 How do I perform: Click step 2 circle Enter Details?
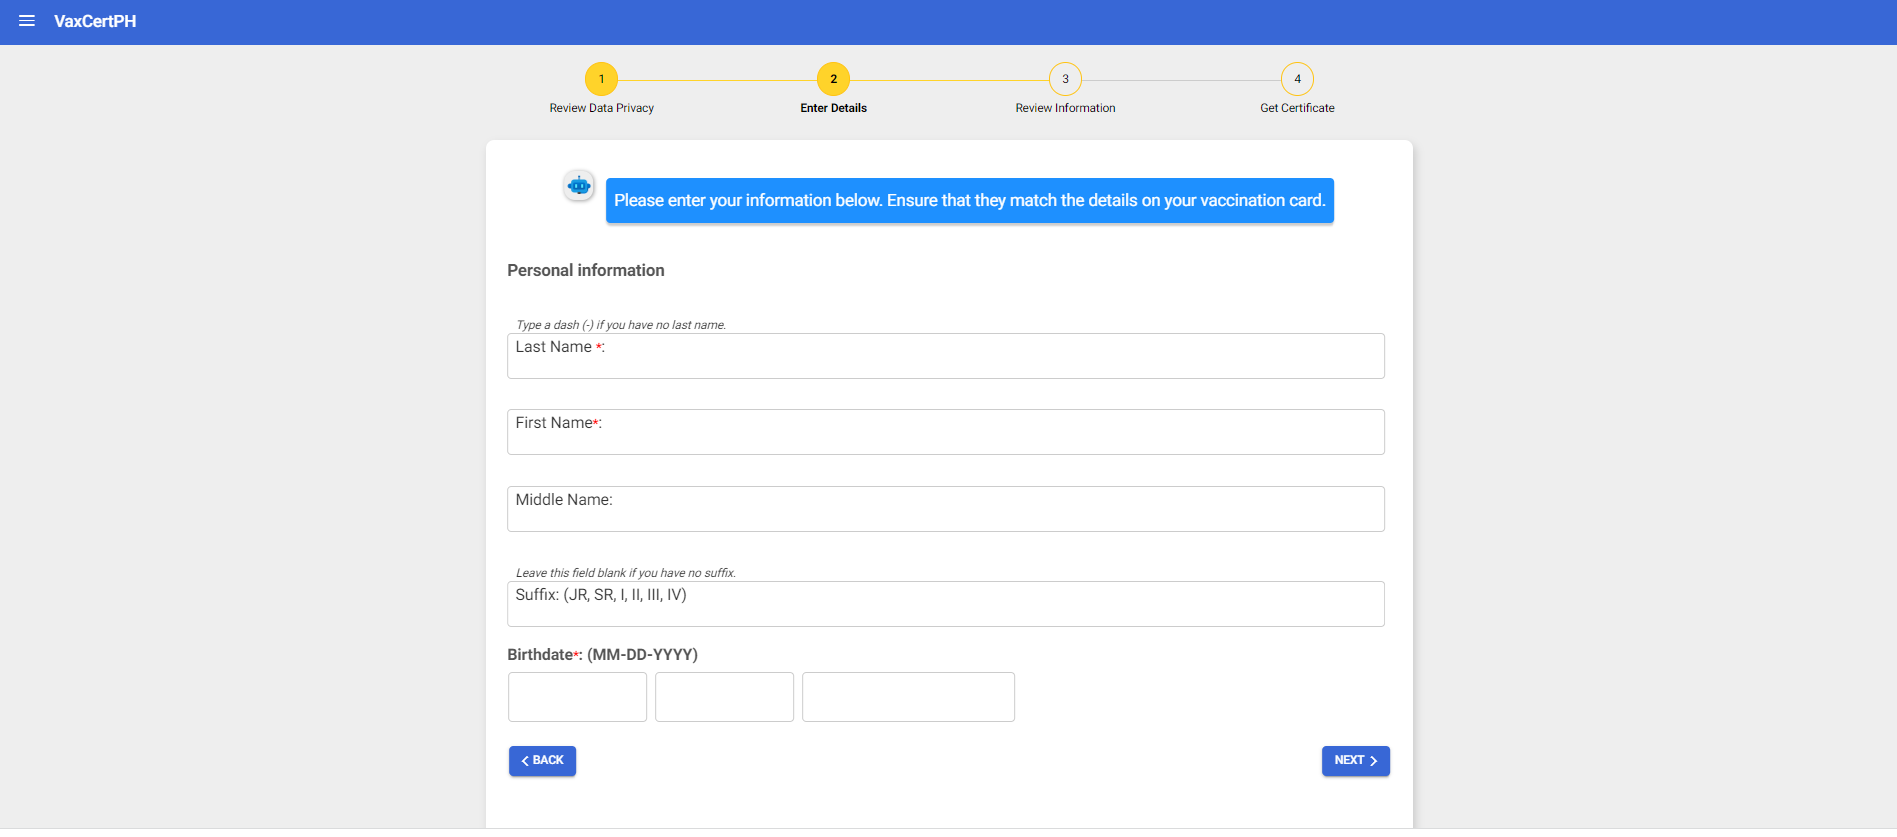(x=833, y=79)
